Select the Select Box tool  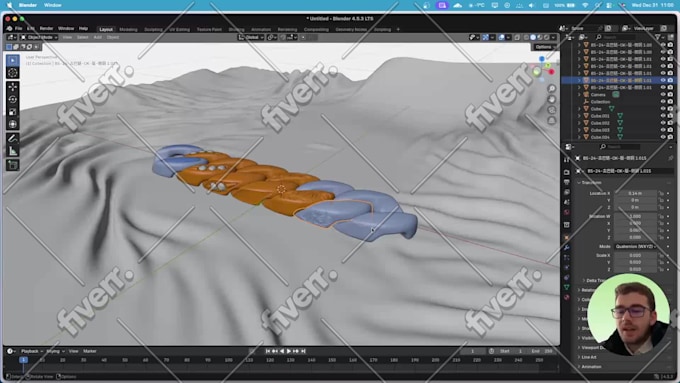tap(13, 60)
